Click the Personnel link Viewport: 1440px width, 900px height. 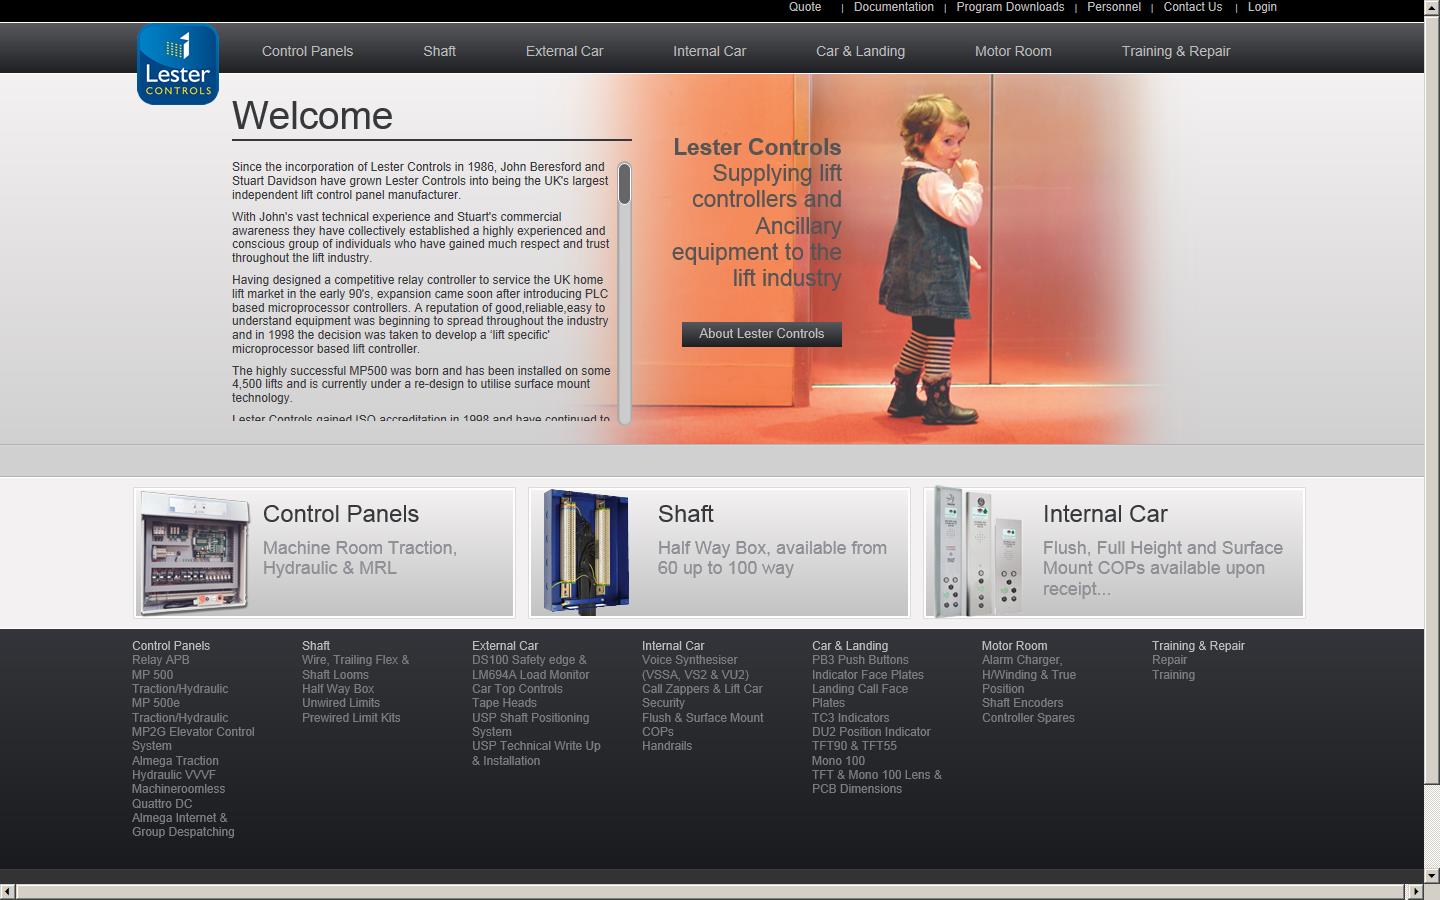[x=1113, y=7]
